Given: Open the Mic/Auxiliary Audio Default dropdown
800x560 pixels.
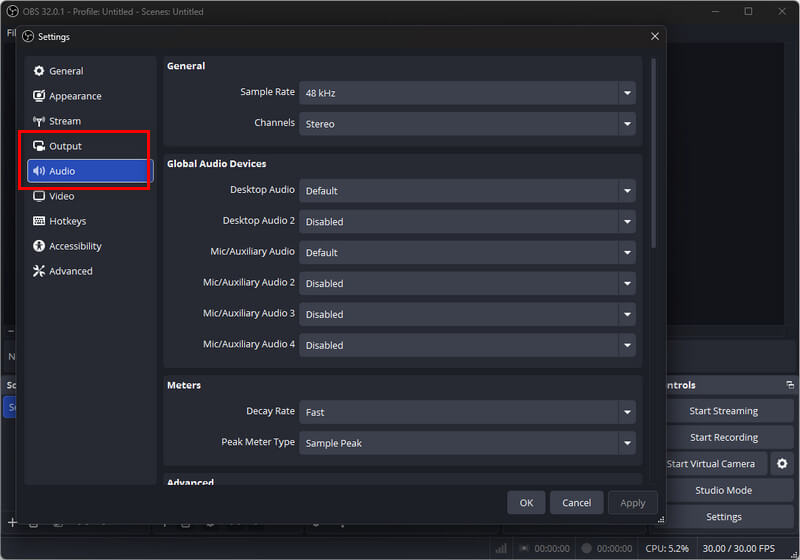Looking at the screenshot, I should click(467, 252).
